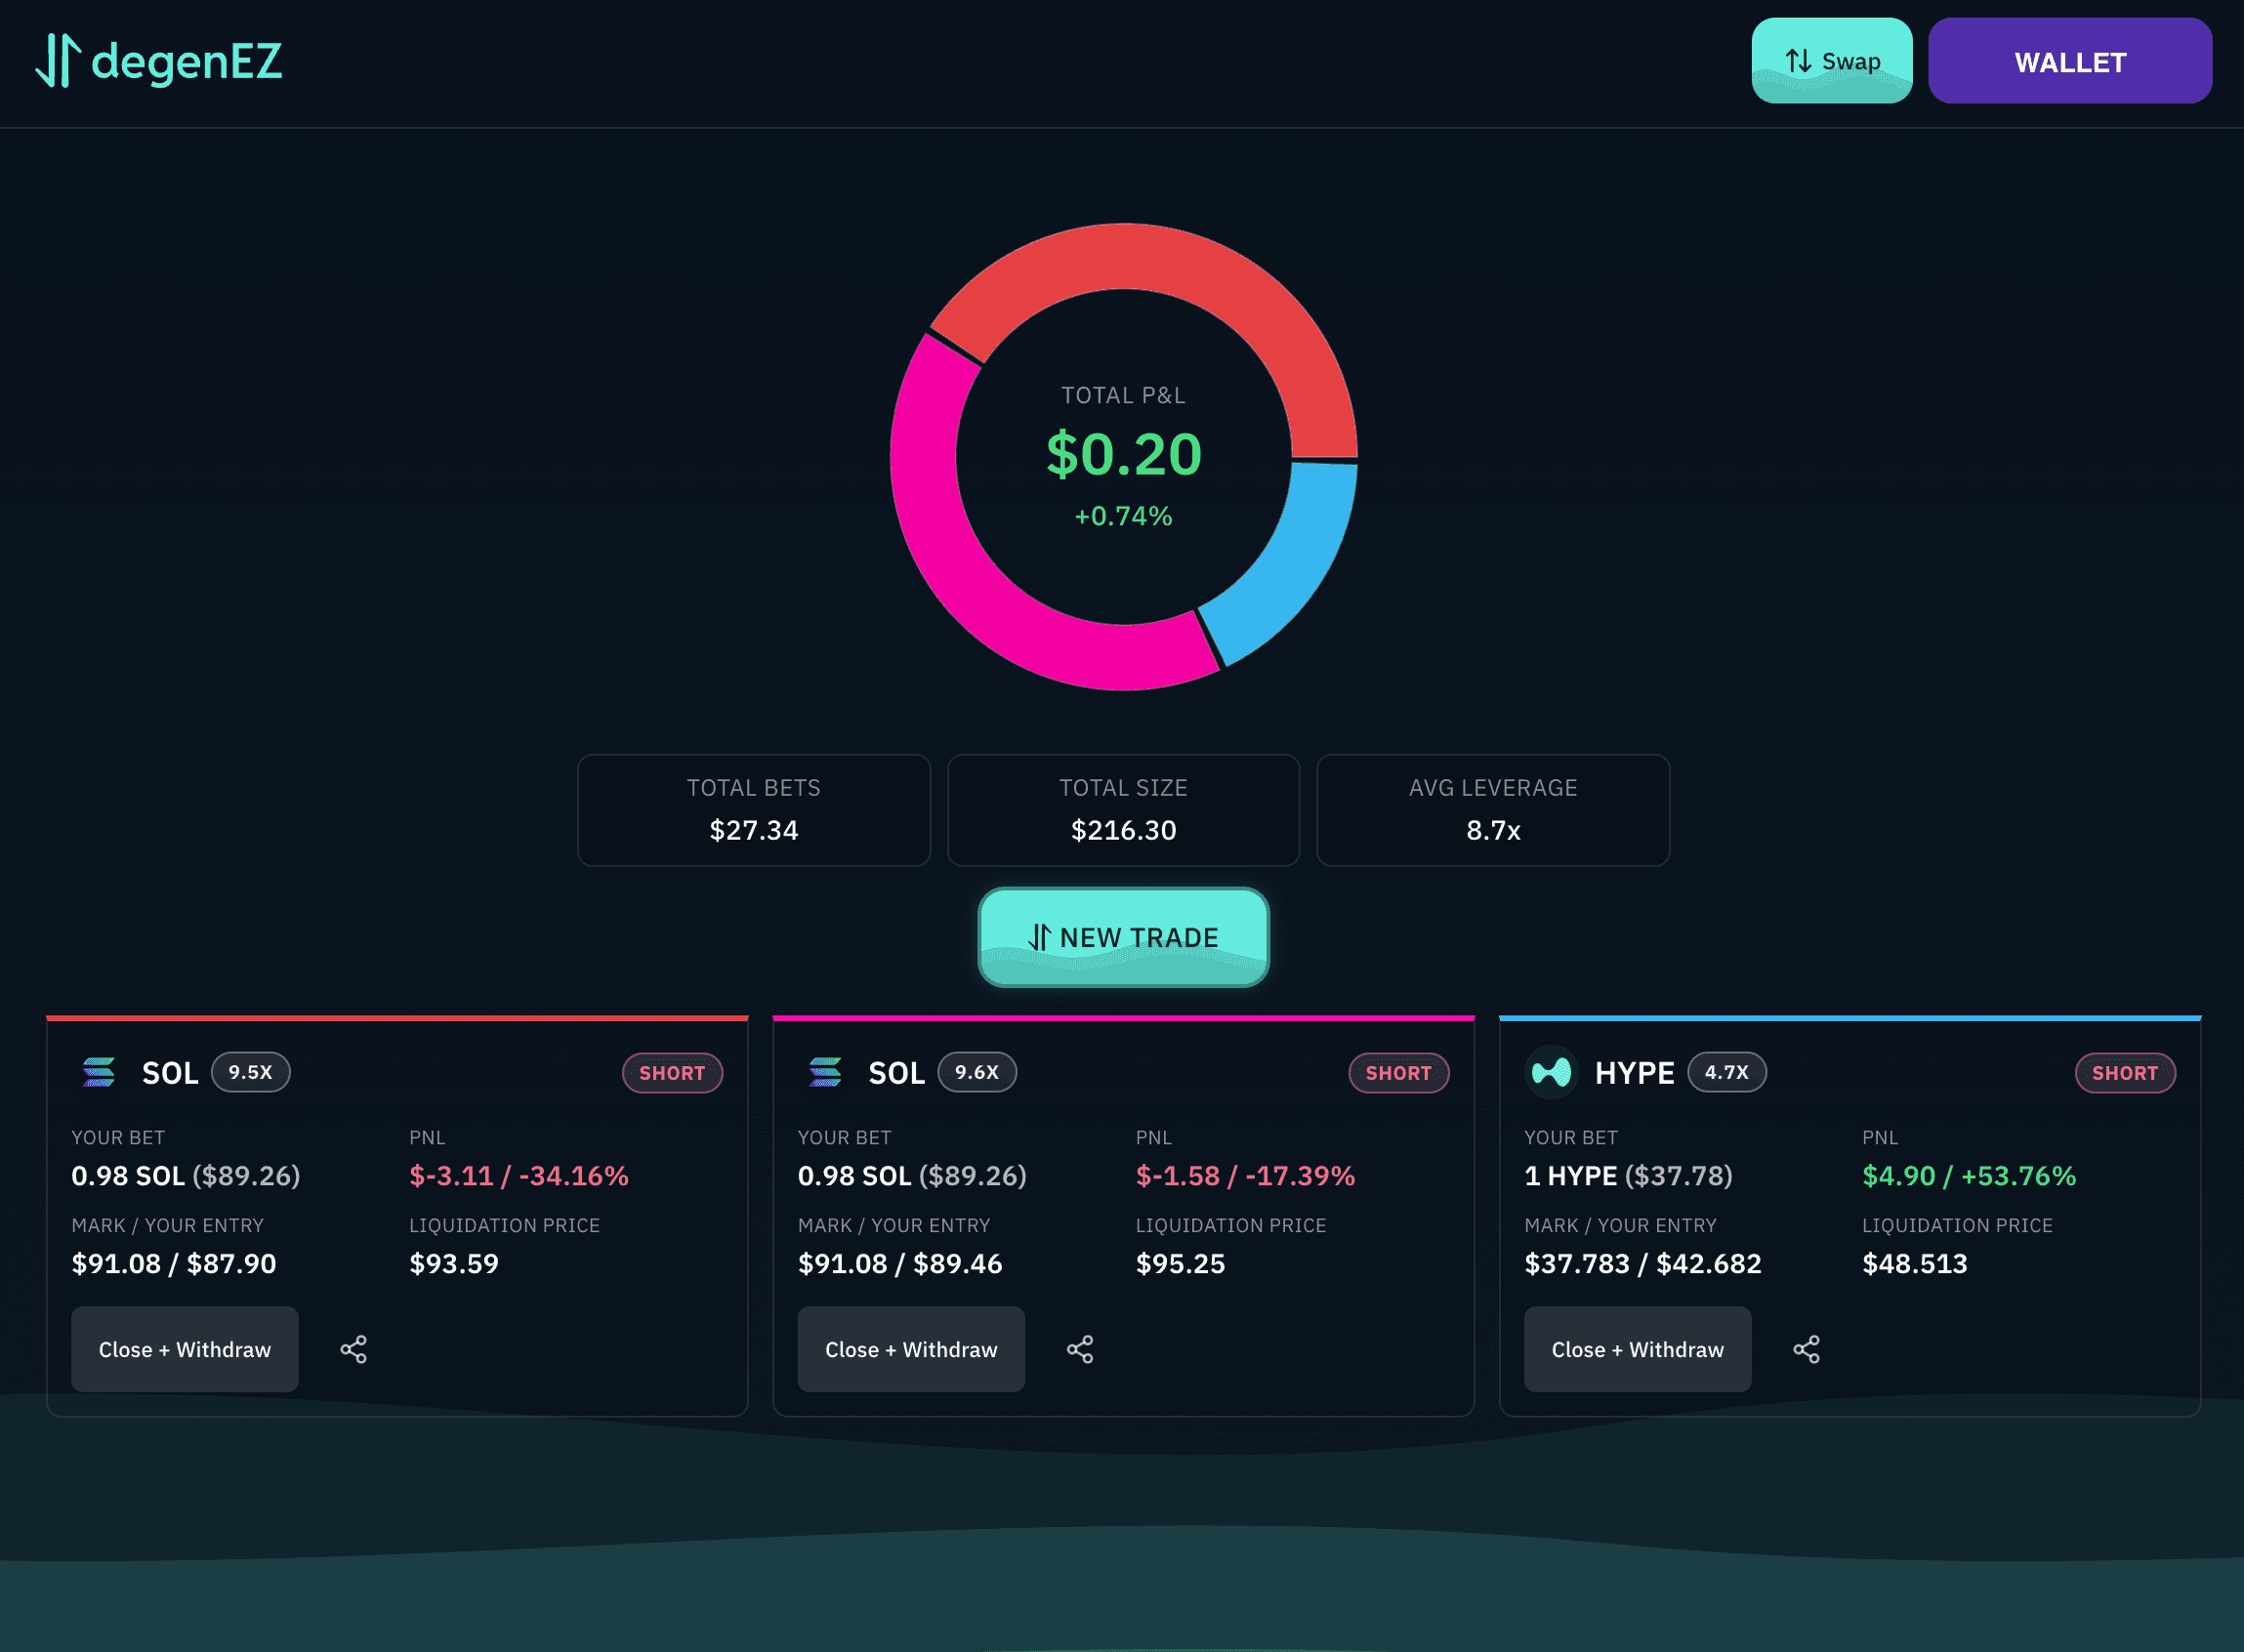This screenshot has width=2244, height=1652.
Task: Close + Withdraw the HYPE position
Action: tap(1637, 1349)
